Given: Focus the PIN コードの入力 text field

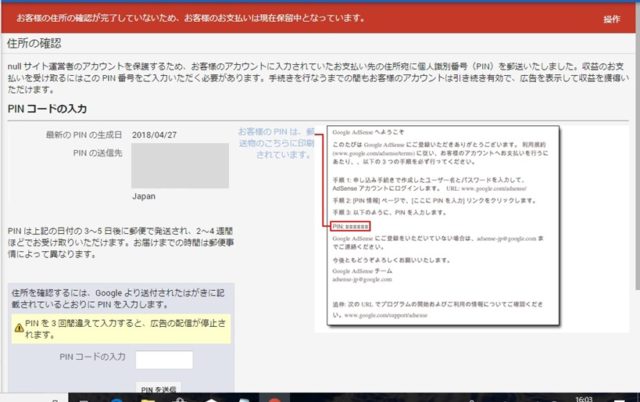Looking at the screenshot, I should (x=163, y=359).
